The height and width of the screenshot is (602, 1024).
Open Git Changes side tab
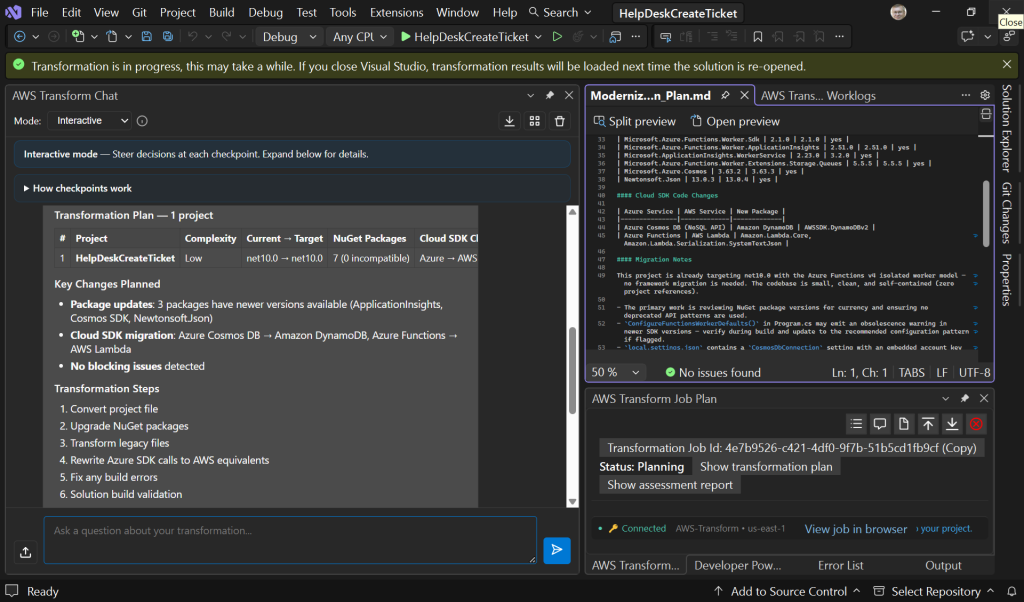point(1007,213)
